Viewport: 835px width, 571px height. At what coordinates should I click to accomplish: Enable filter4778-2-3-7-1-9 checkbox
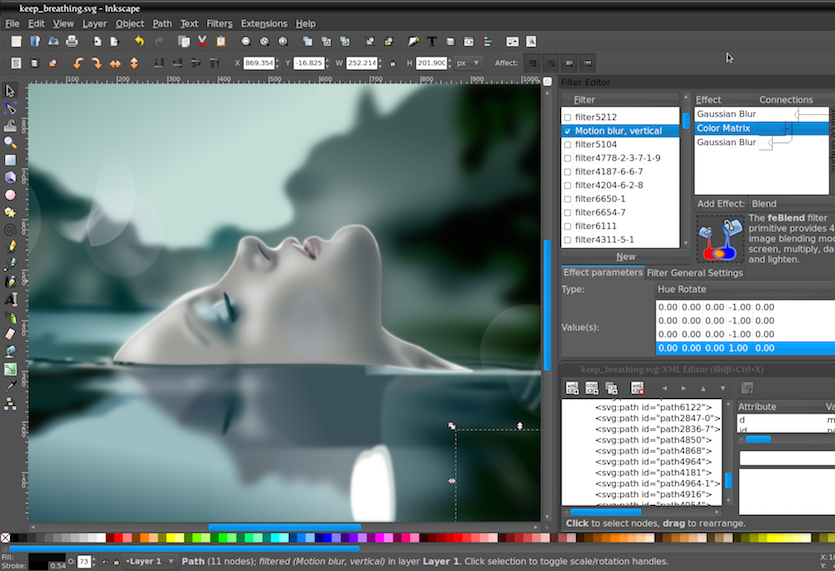pos(567,158)
